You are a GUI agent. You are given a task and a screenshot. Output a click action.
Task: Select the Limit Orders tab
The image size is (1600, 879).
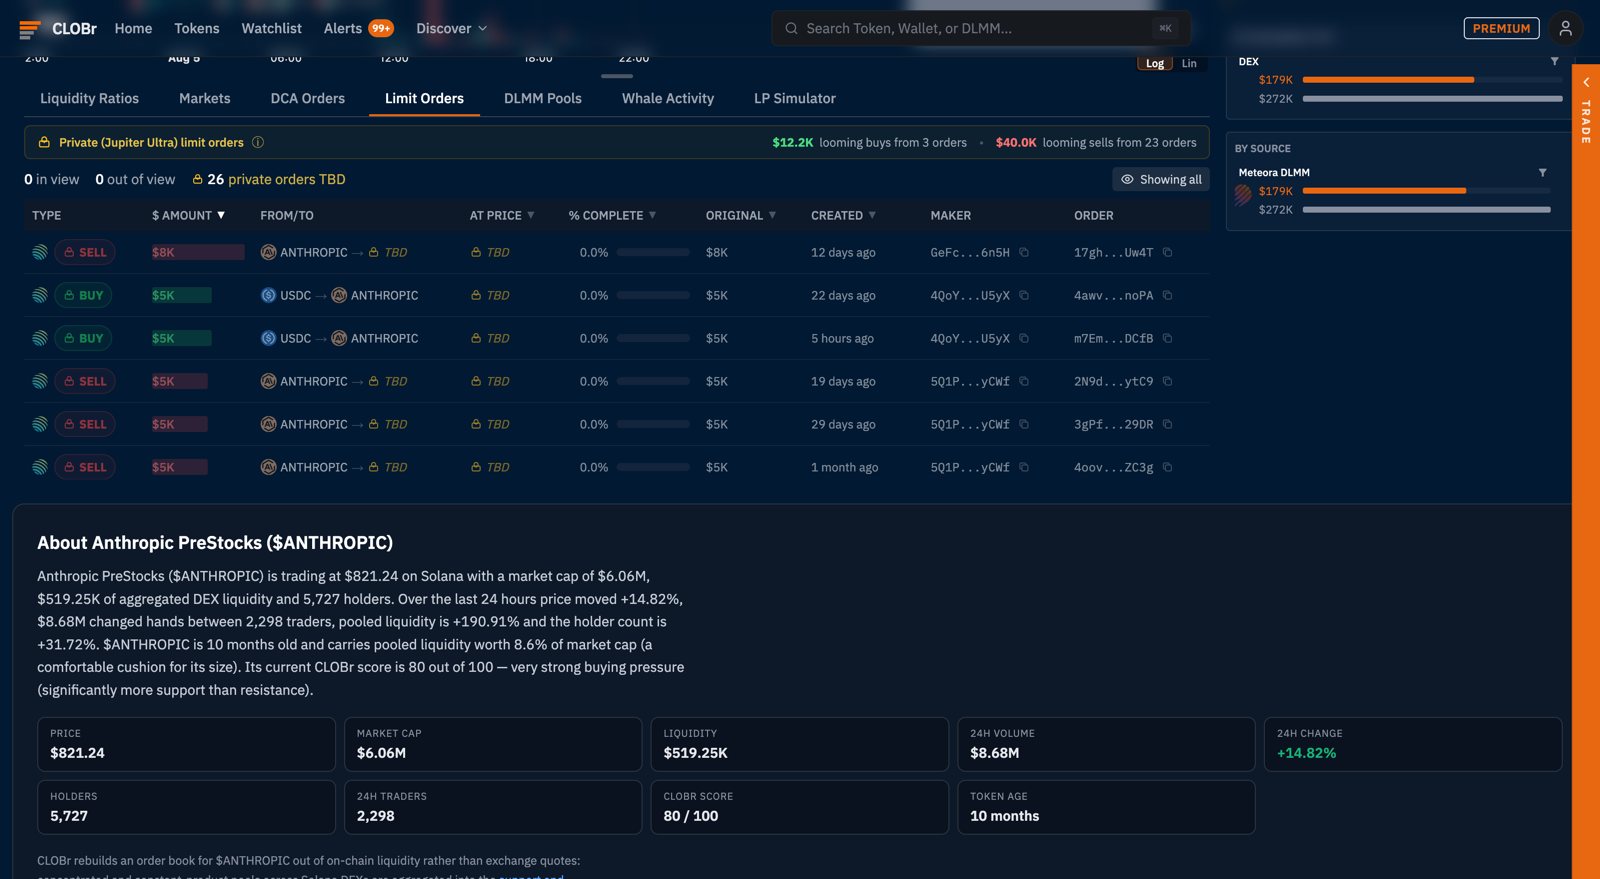[x=424, y=98]
